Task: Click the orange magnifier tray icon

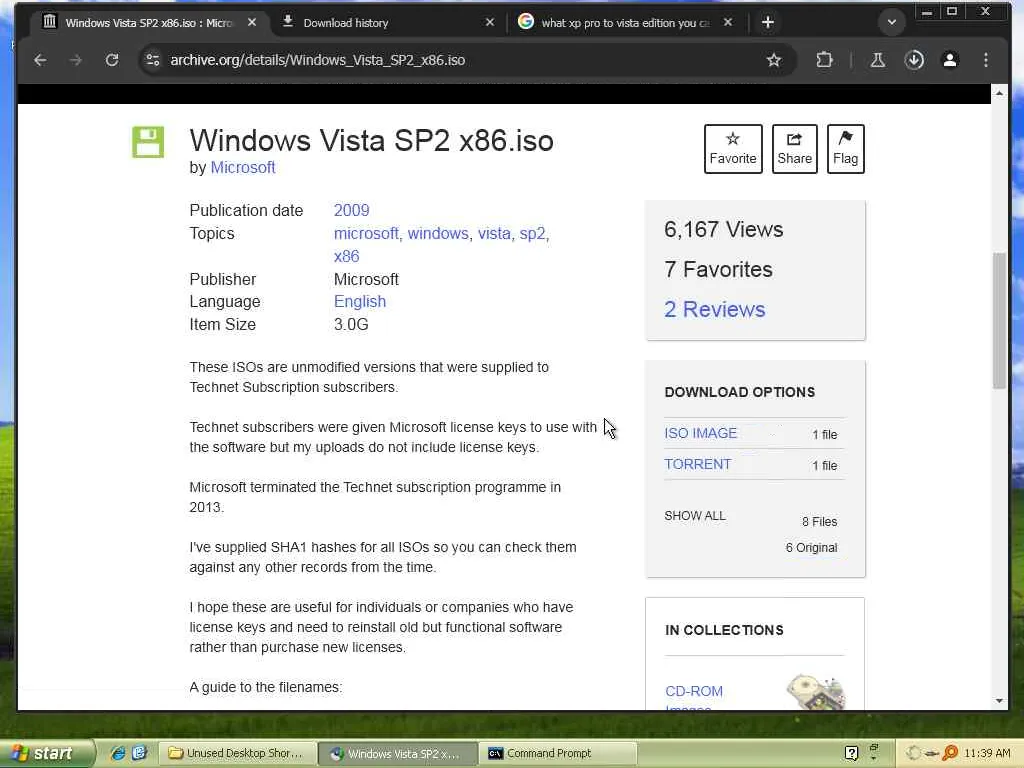Action: pos(950,754)
